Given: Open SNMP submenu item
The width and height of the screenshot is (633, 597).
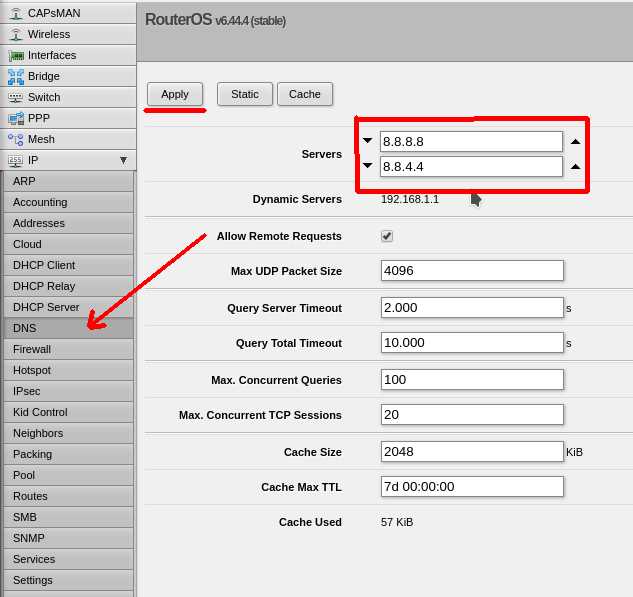Looking at the screenshot, I should click(69, 538).
